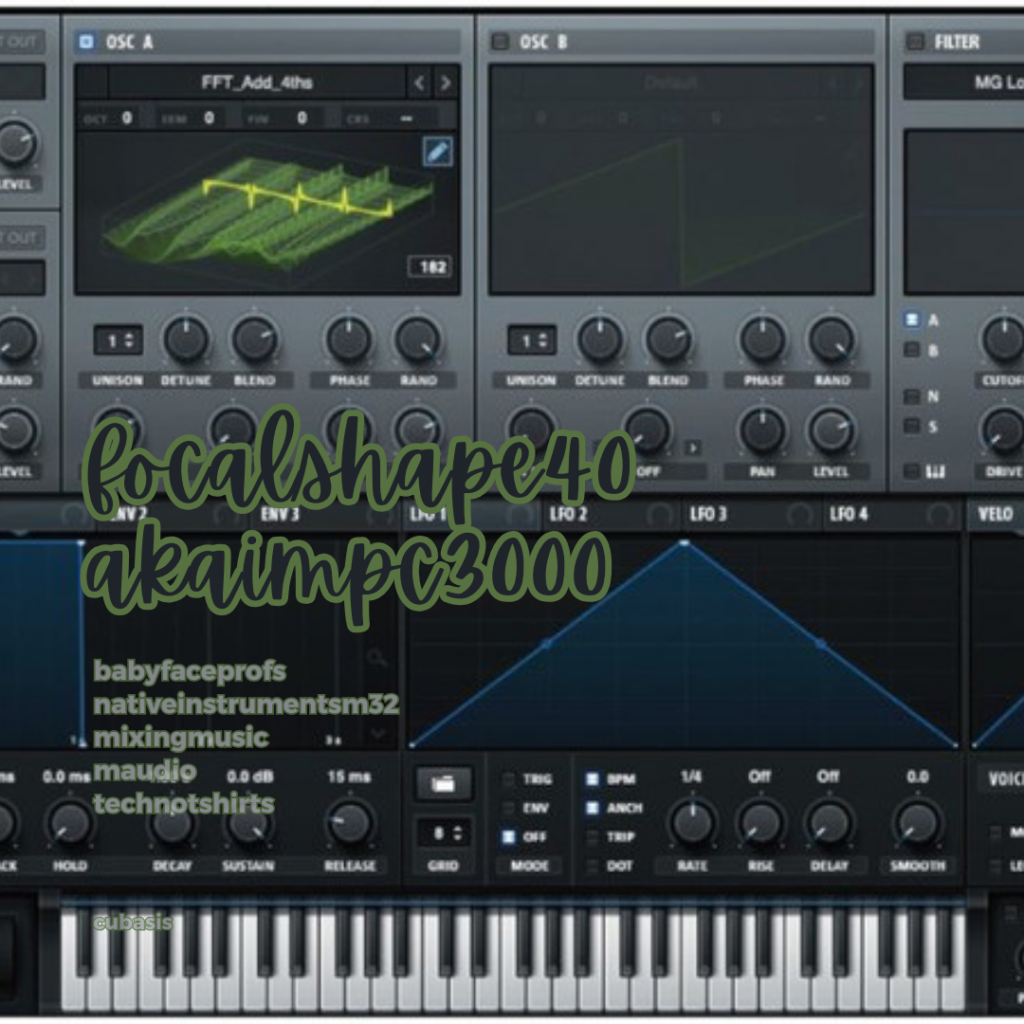Click the OSC A Detune knob
Image resolution: width=1024 pixels, height=1024 pixels.
[186, 340]
